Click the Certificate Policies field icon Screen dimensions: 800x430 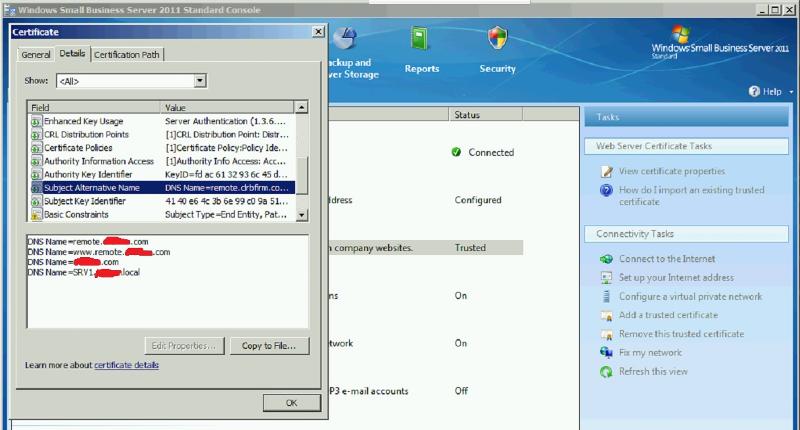pyautogui.click(x=36, y=148)
